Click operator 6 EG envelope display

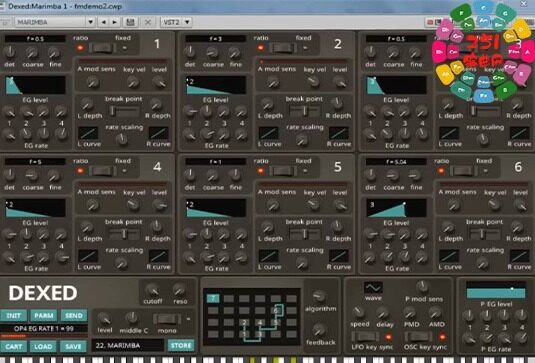tap(396, 208)
